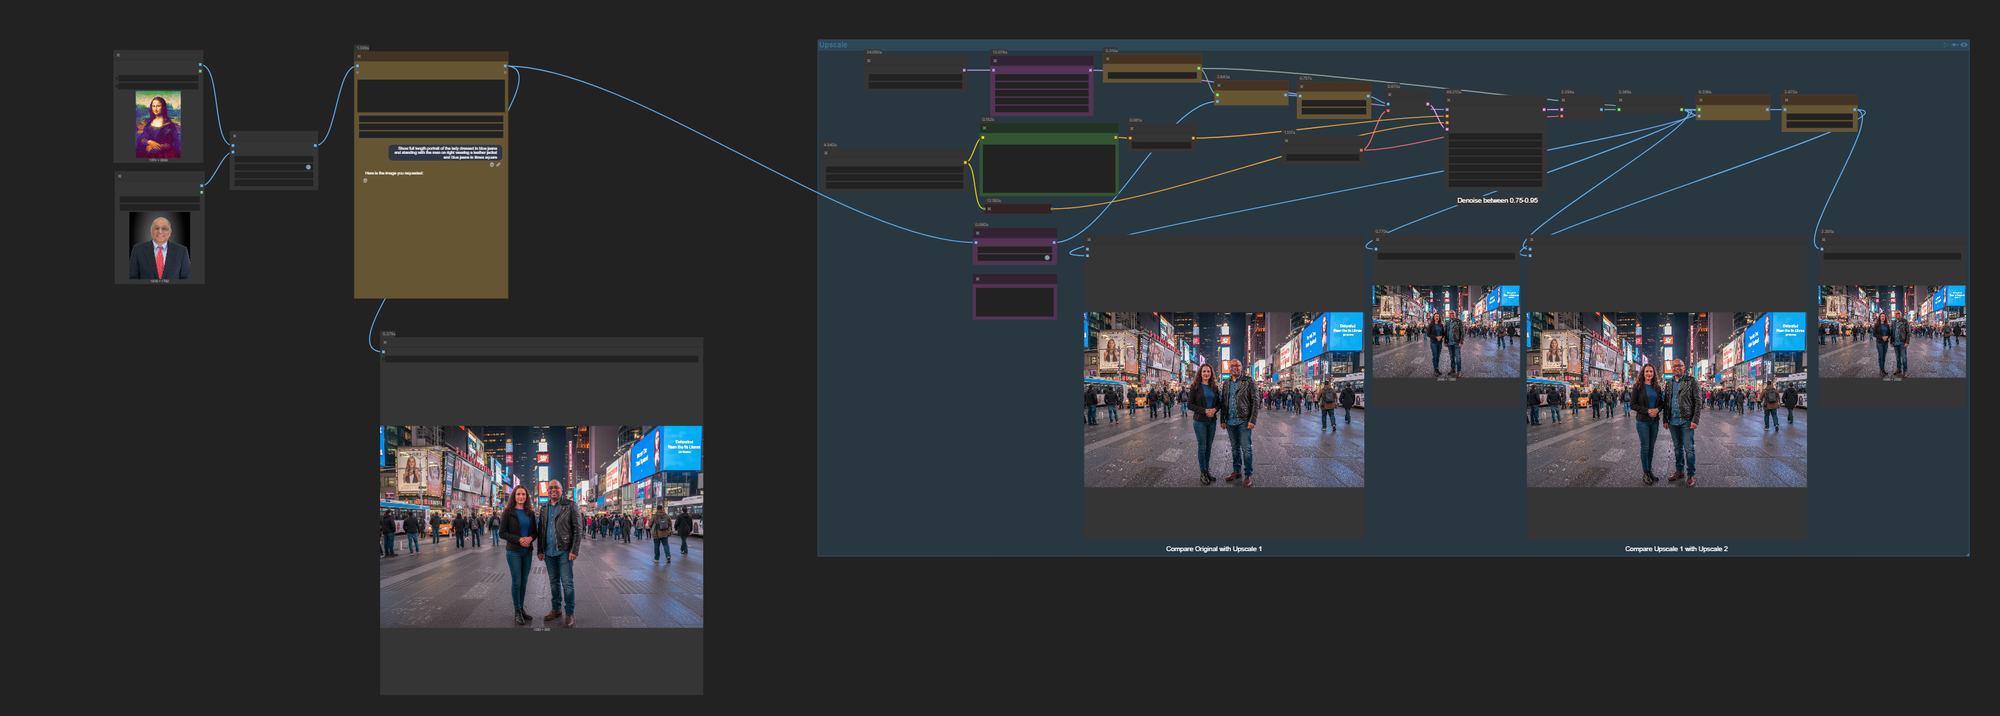Screen dimensions: 2000x716
Task: Select the Mona Lisa image thumbnail
Action: (x=158, y=124)
